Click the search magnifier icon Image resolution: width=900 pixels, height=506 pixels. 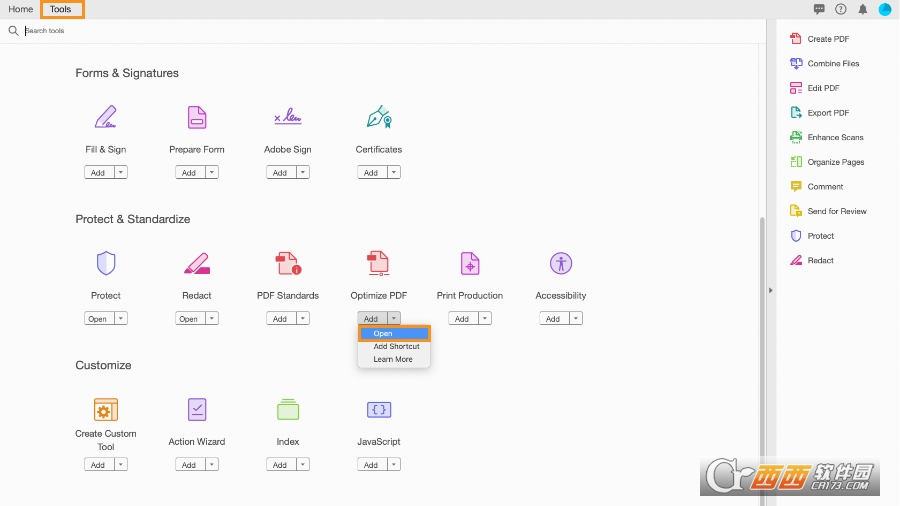[x=13, y=31]
